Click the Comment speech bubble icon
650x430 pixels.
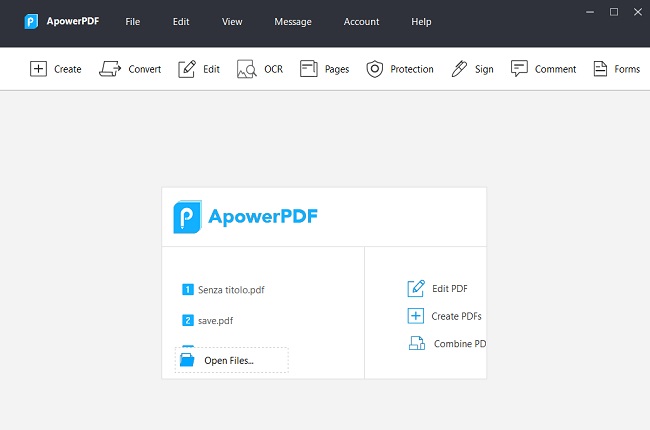click(519, 69)
